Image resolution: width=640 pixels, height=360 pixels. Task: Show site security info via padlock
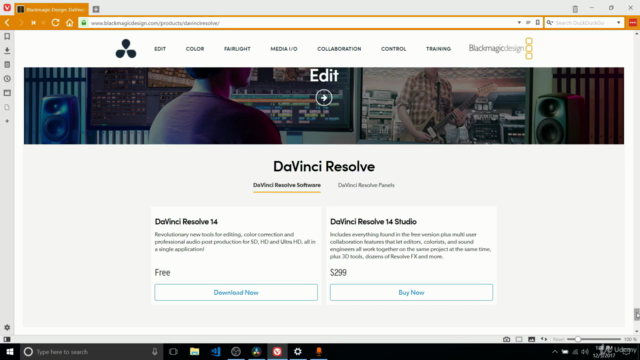click(84, 23)
